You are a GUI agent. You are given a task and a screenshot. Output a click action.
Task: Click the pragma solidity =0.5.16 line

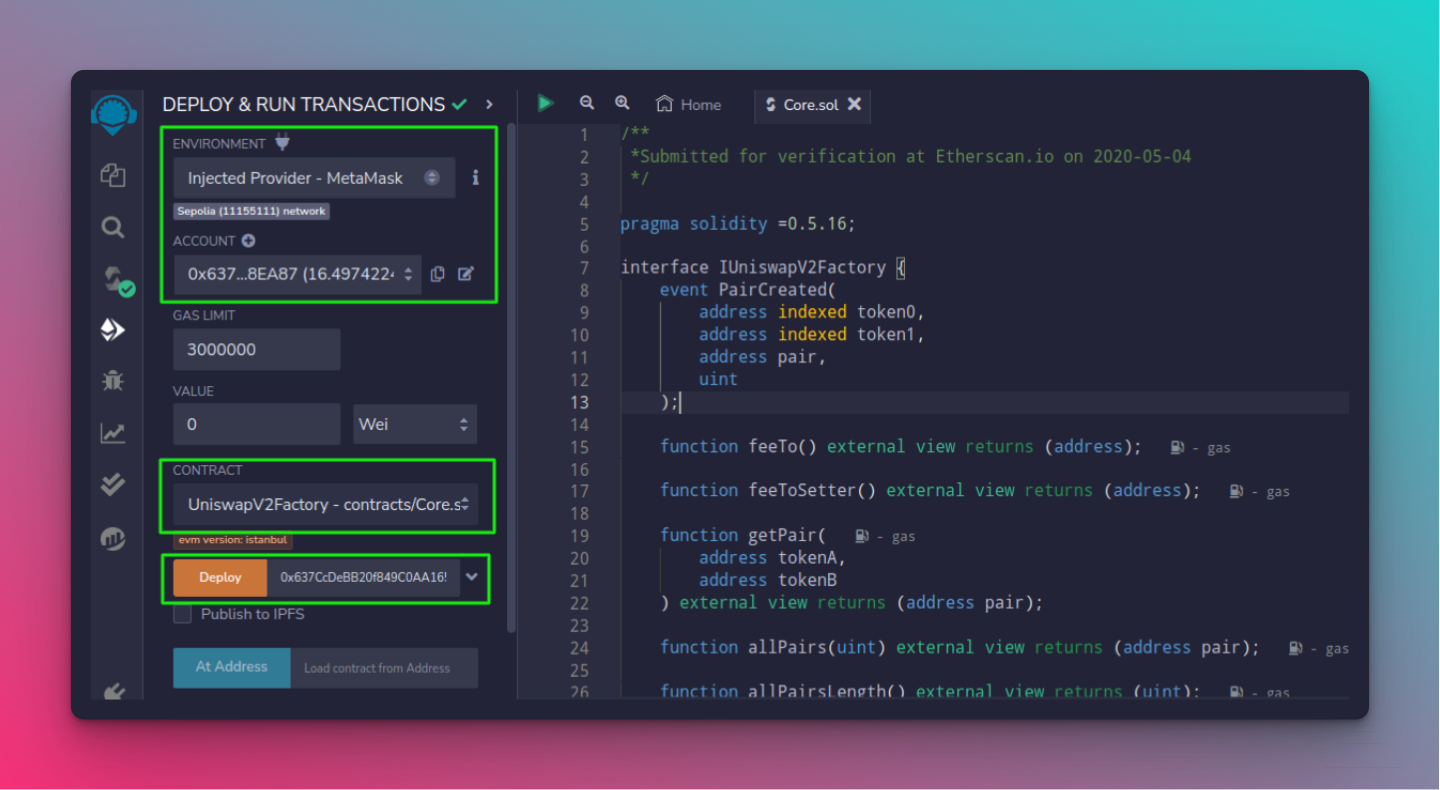(x=738, y=224)
